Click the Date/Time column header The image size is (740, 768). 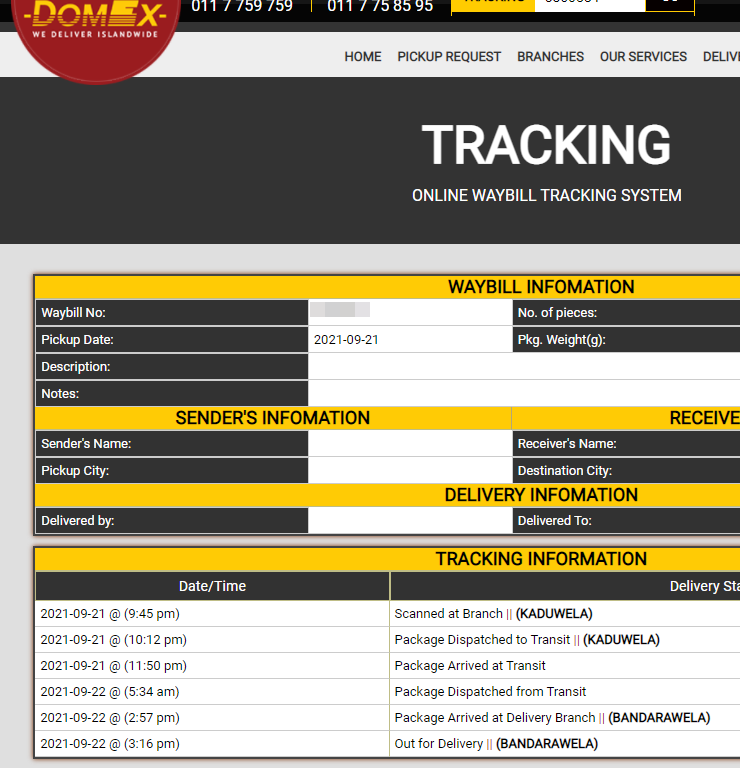pos(213,586)
